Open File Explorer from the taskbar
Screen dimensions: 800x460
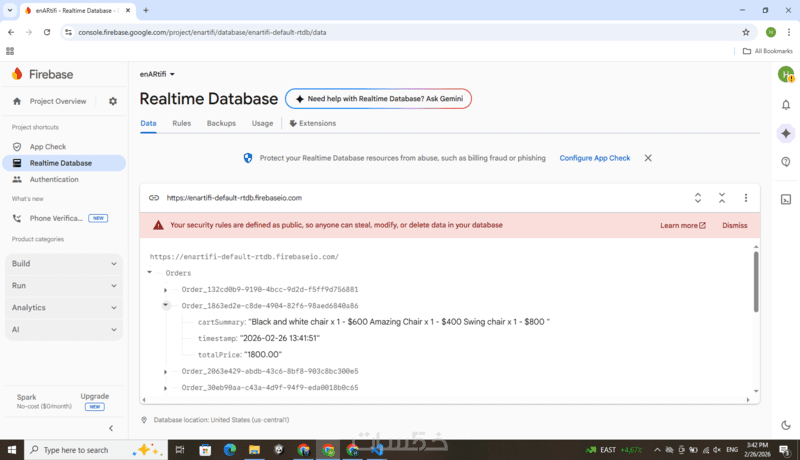[254, 450]
